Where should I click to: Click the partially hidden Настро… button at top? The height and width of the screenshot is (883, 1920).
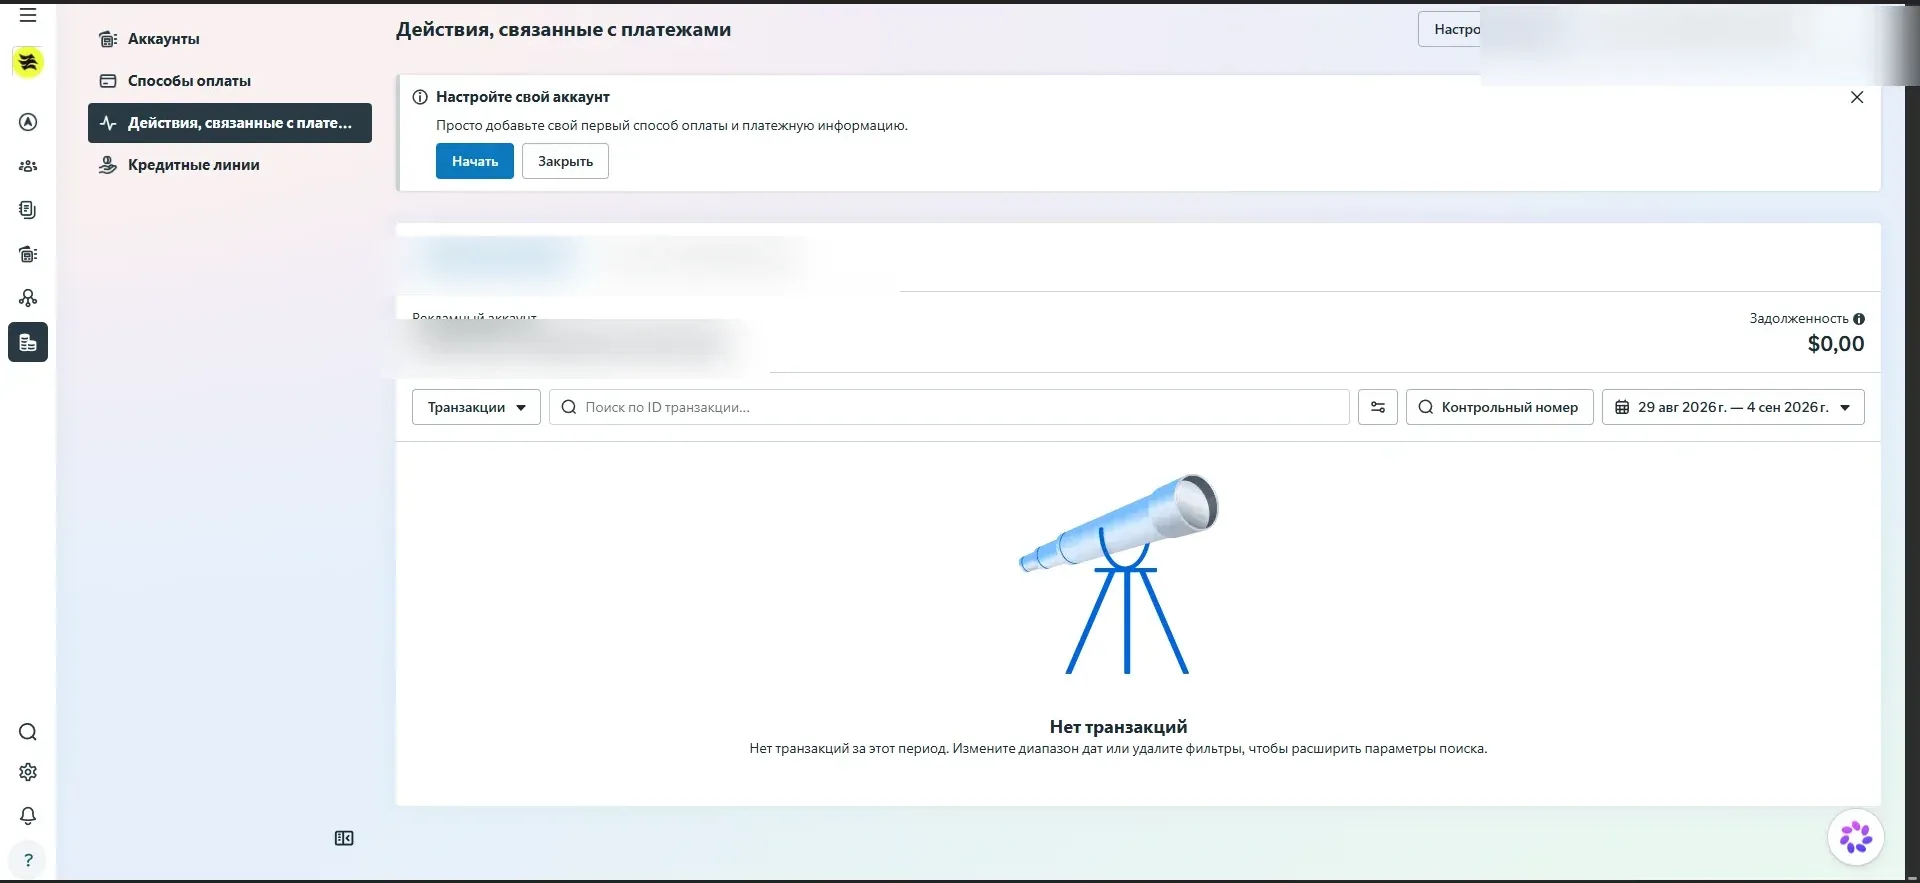(x=1449, y=29)
